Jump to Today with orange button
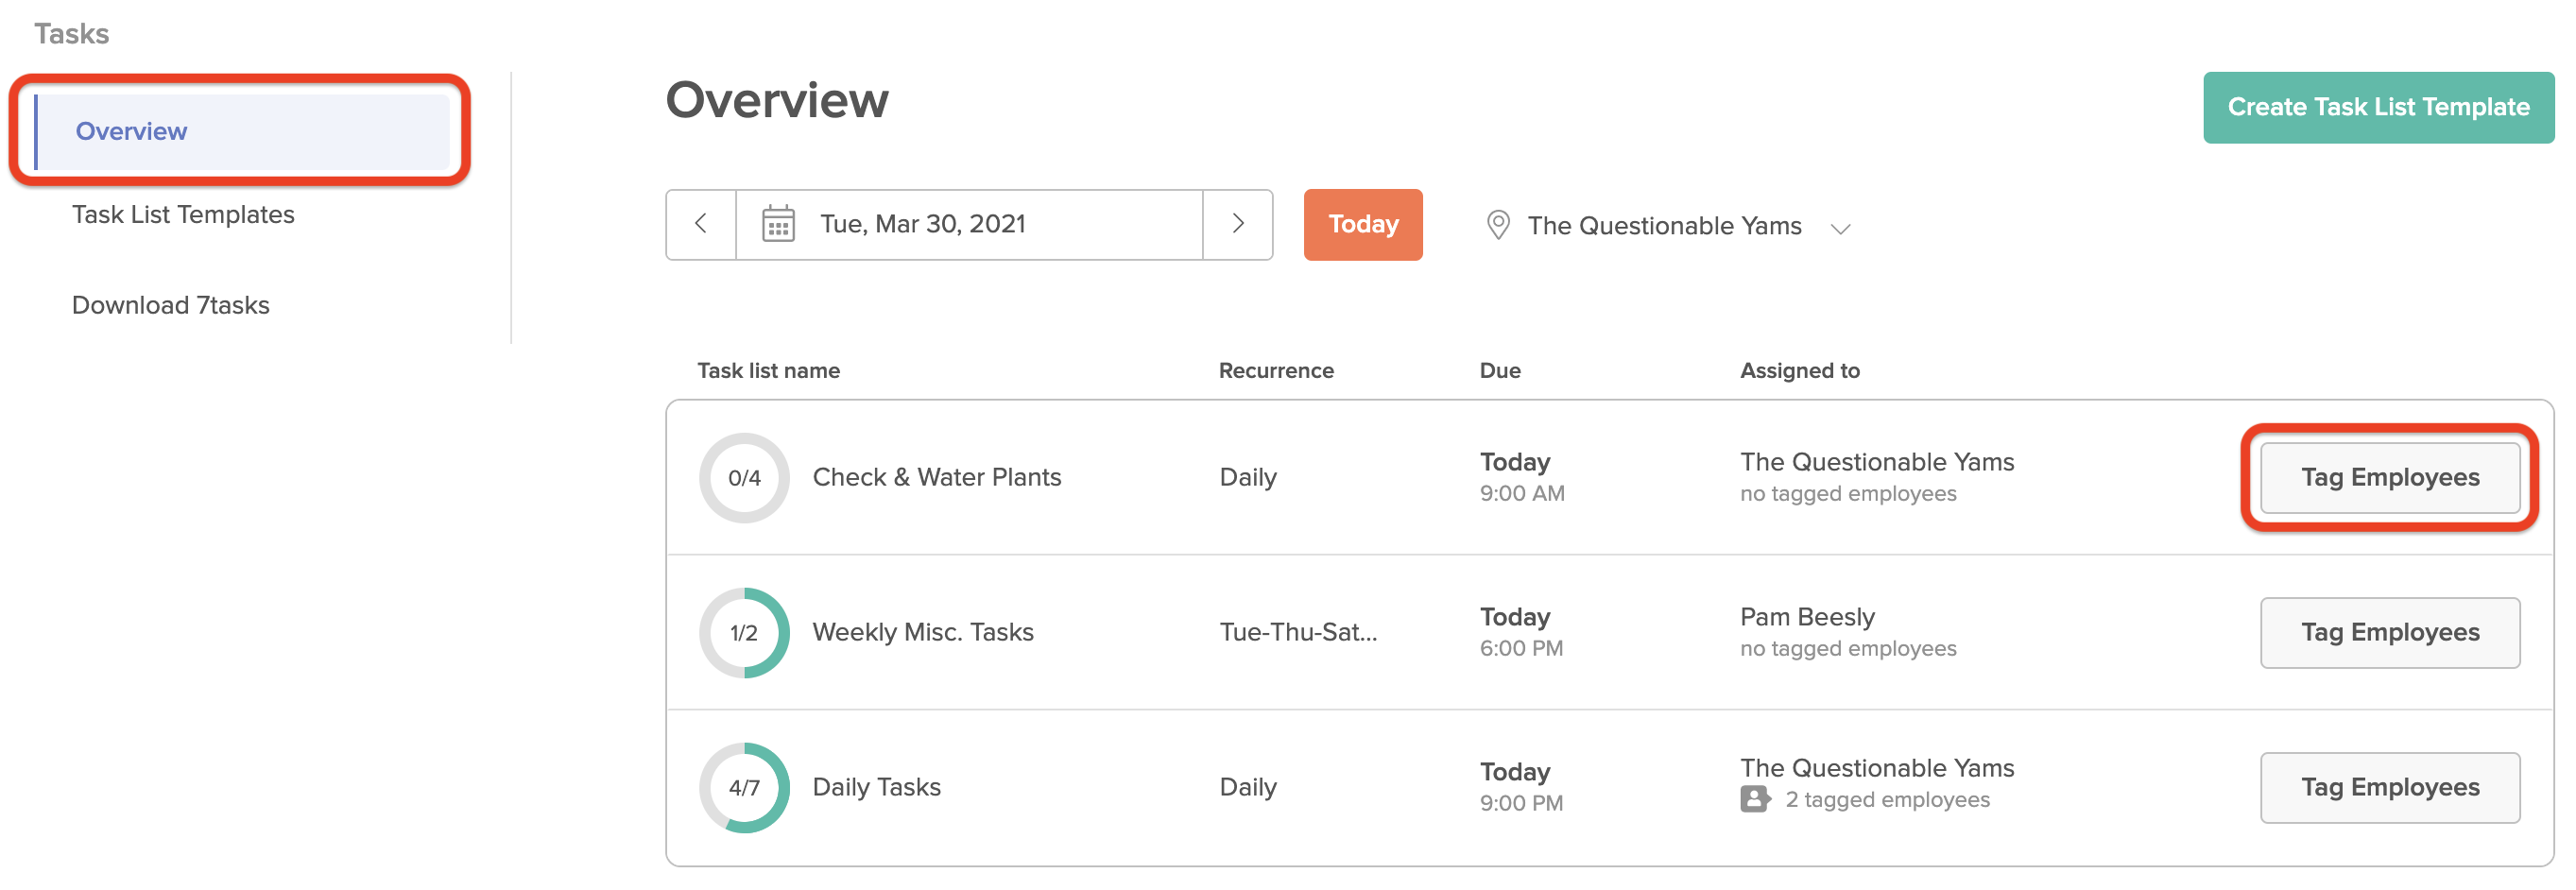The image size is (2576, 890). (x=1363, y=224)
